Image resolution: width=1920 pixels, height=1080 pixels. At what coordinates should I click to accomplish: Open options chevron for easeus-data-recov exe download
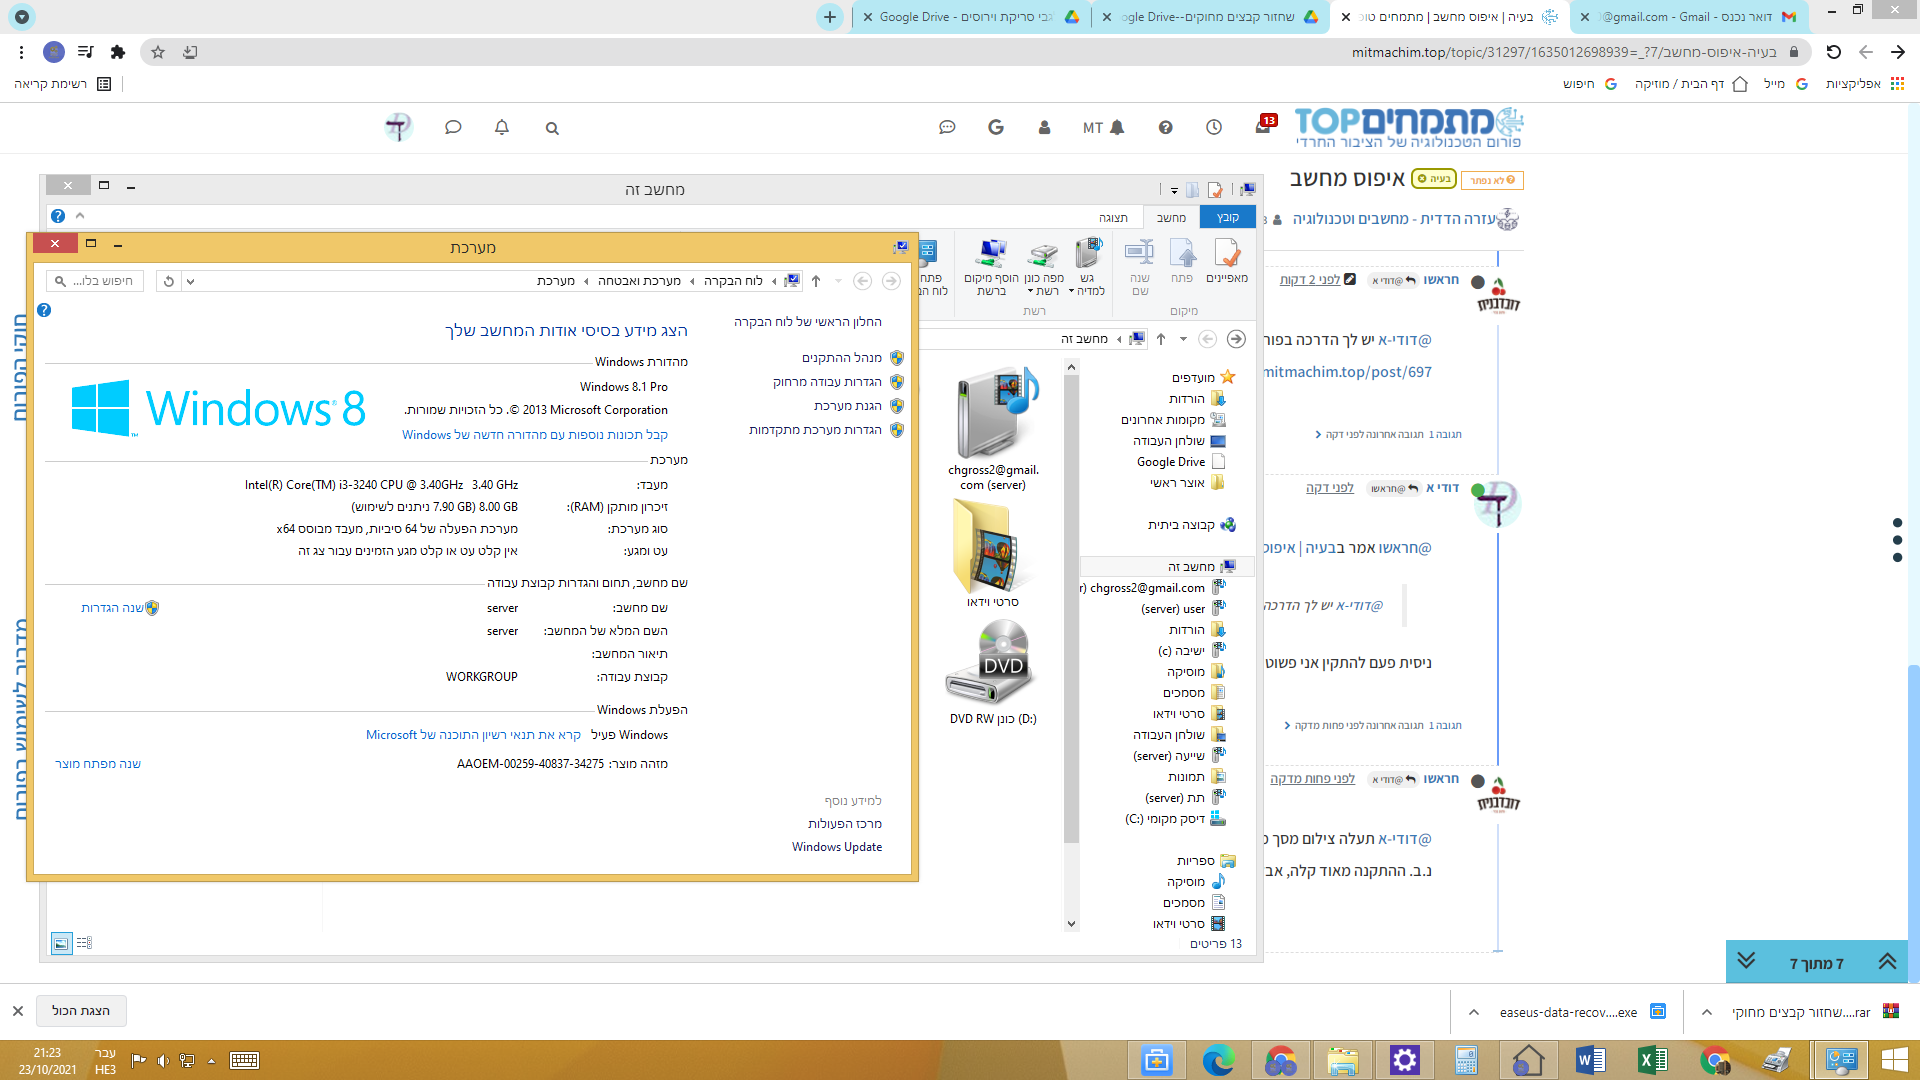(1473, 1012)
